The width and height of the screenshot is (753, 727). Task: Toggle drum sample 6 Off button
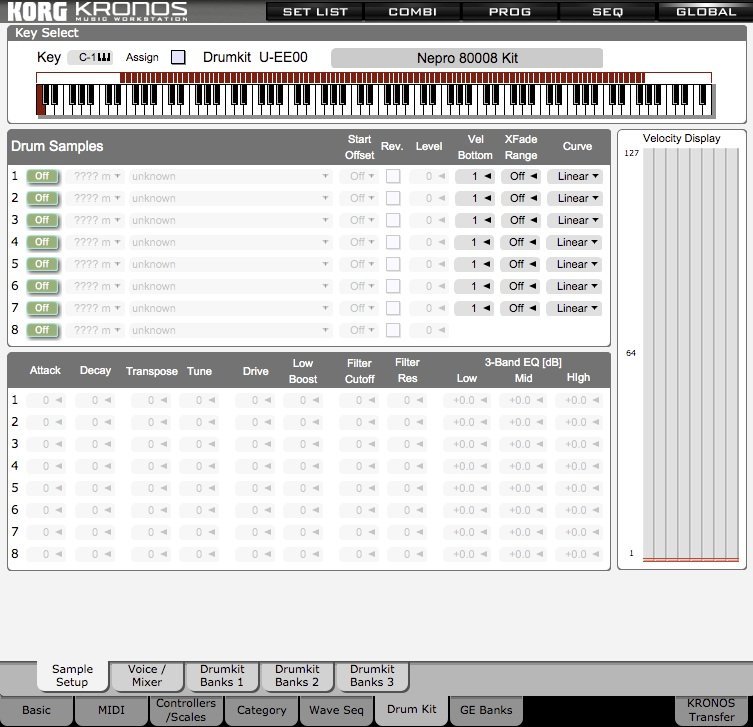tap(43, 287)
